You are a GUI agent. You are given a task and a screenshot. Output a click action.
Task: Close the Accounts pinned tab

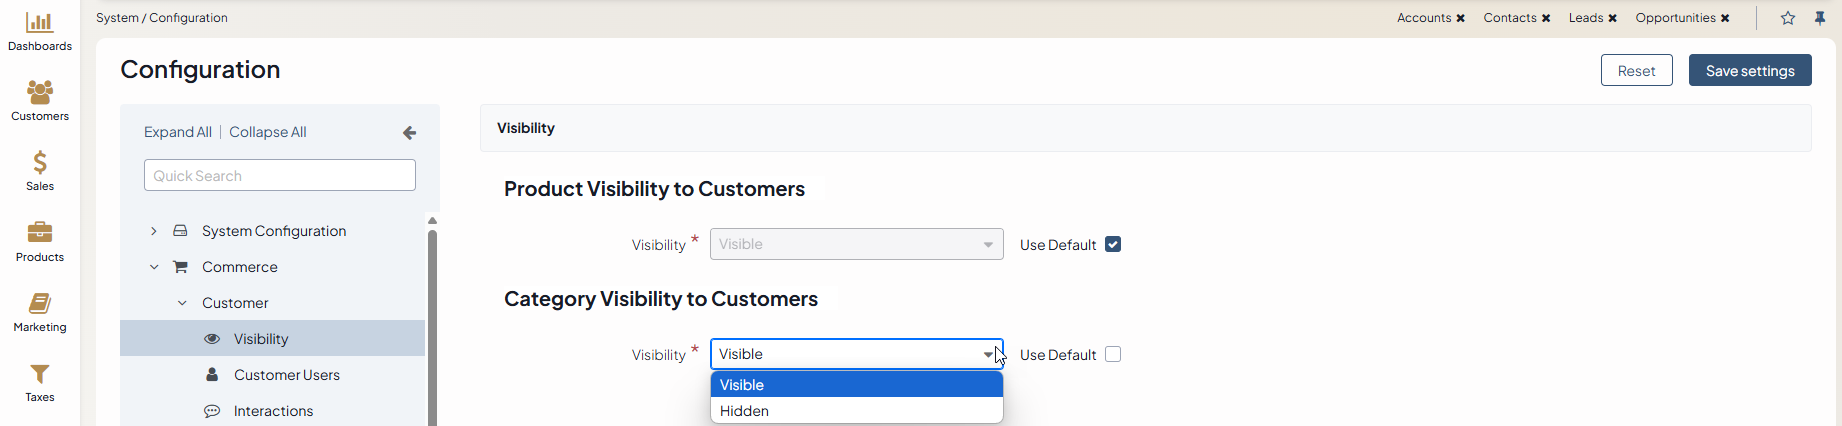1461,18
